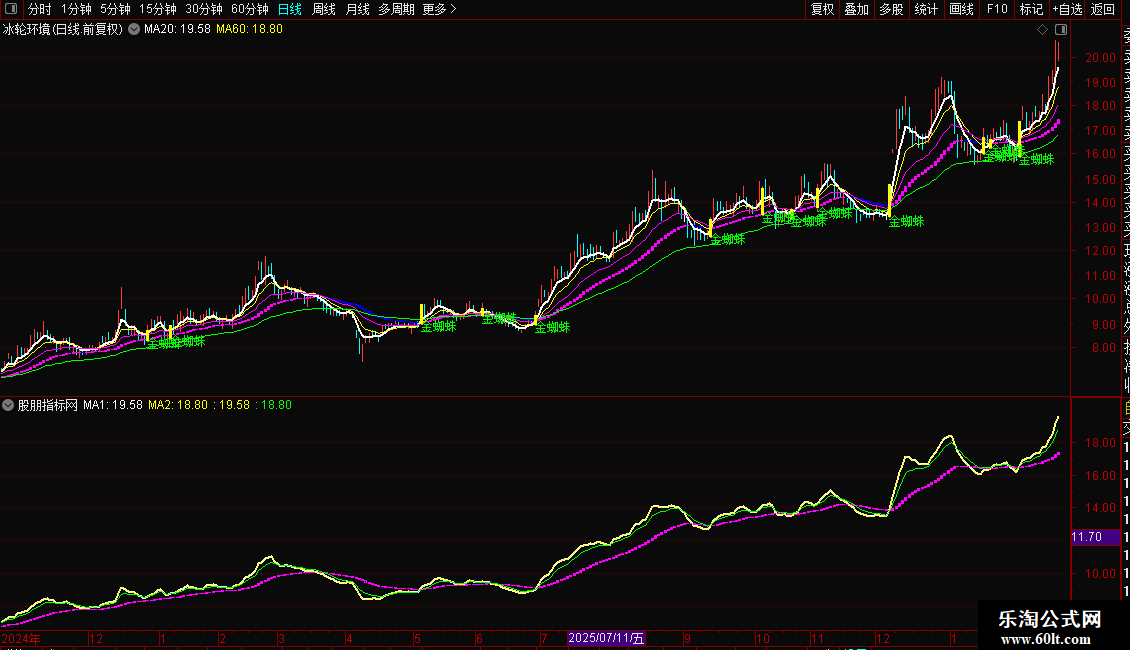This screenshot has width=1130, height=650.
Task: Open the F10 company info
Action: click(x=997, y=9)
